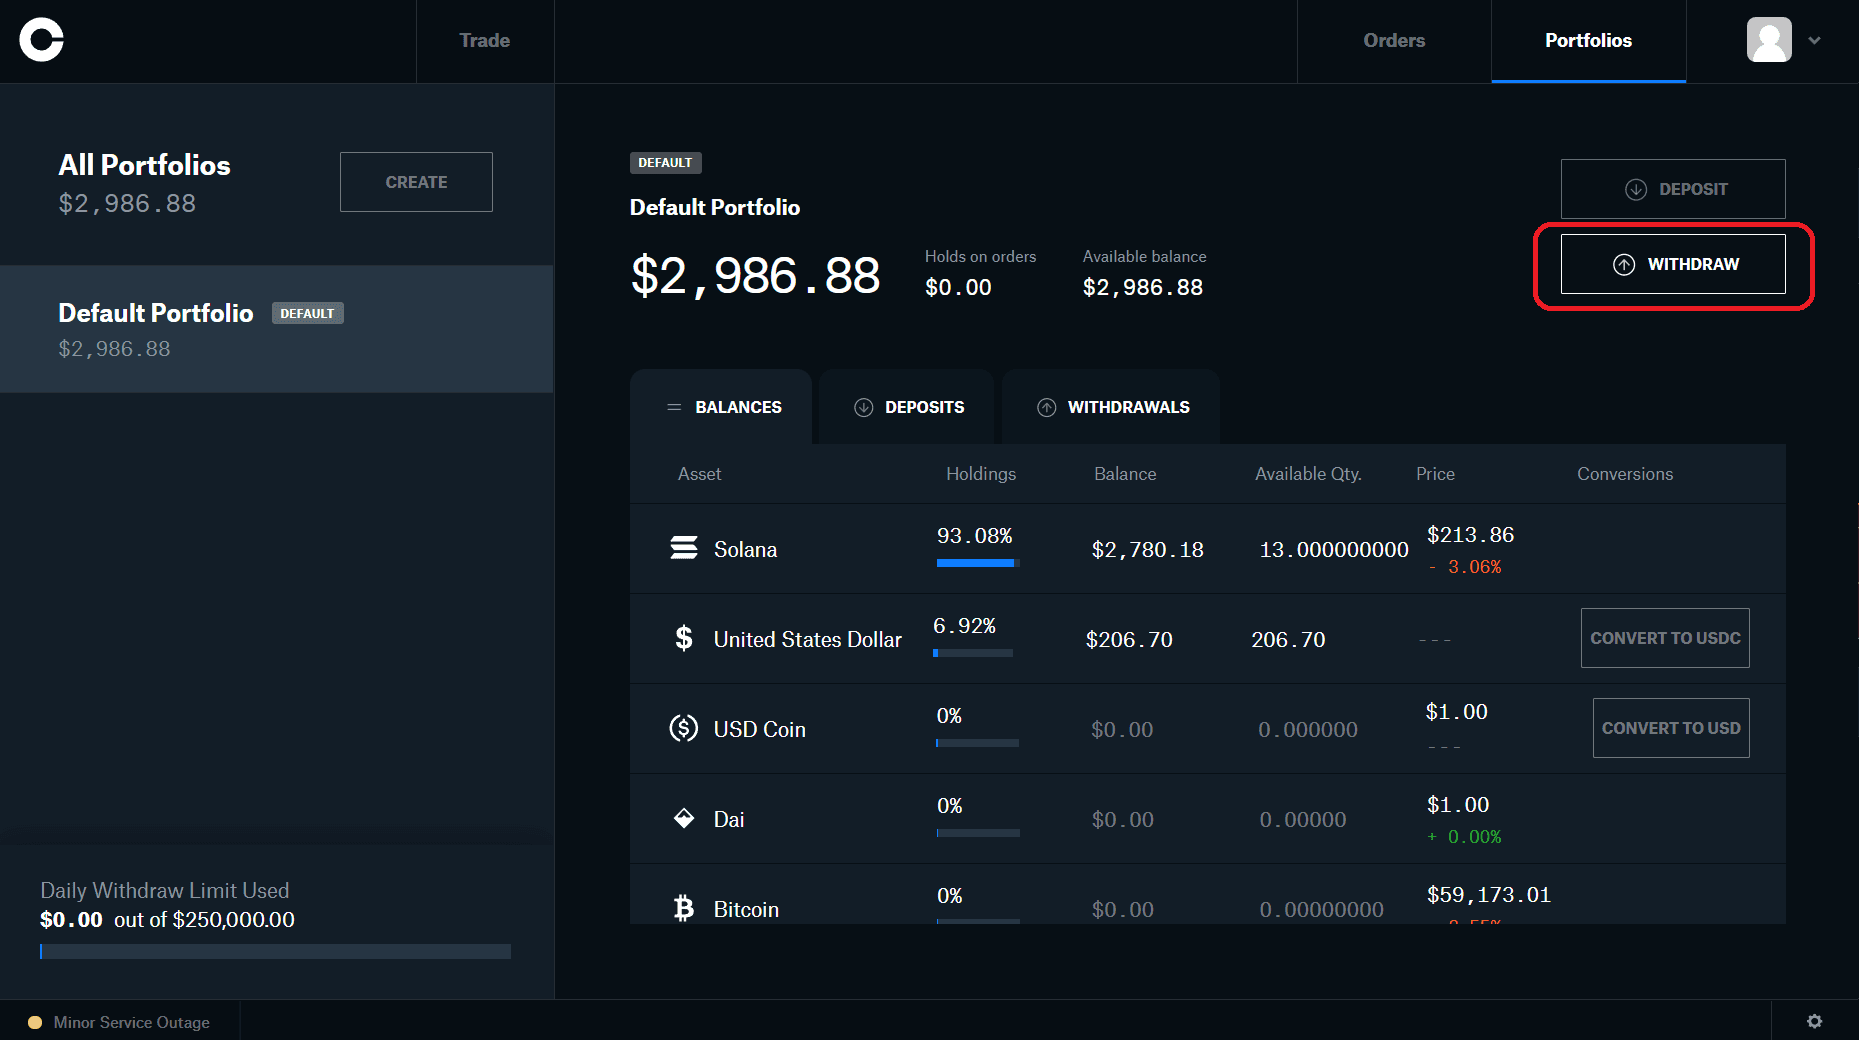Screen dimensions: 1859x1040
Task: Click the Dai +0.00% price change
Action: (x=1465, y=837)
